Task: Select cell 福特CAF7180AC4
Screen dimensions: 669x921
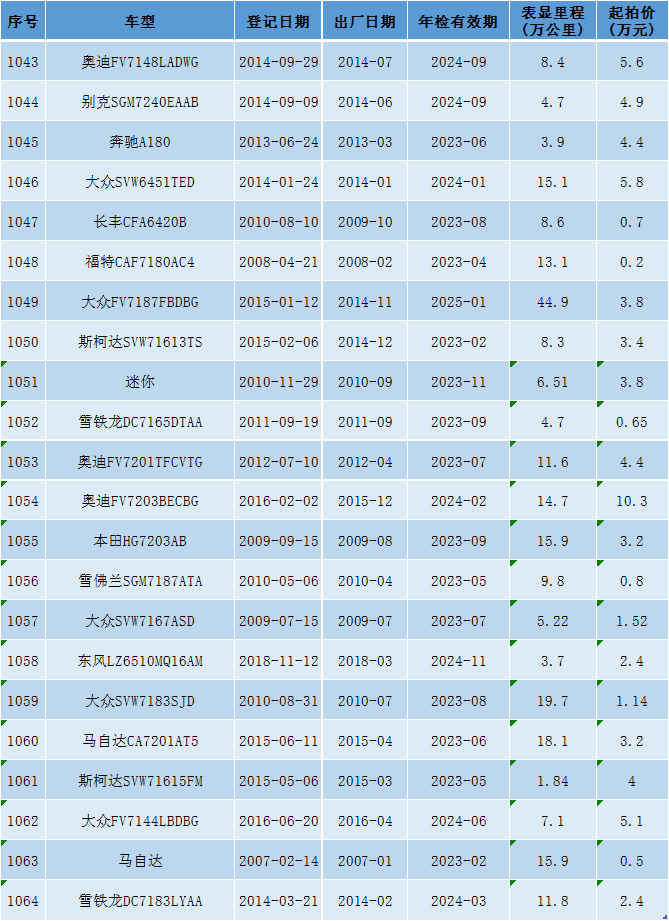Action: 140,261
